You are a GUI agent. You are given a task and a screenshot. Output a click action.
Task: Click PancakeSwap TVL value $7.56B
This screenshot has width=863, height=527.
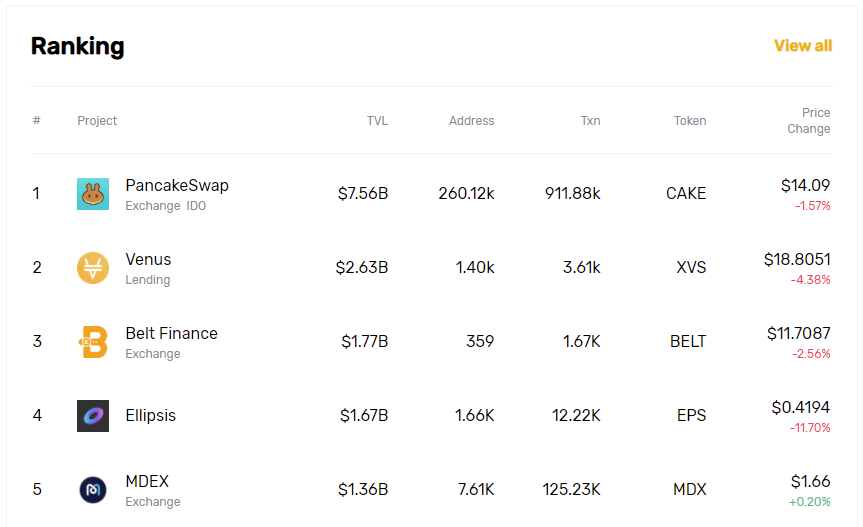[363, 193]
